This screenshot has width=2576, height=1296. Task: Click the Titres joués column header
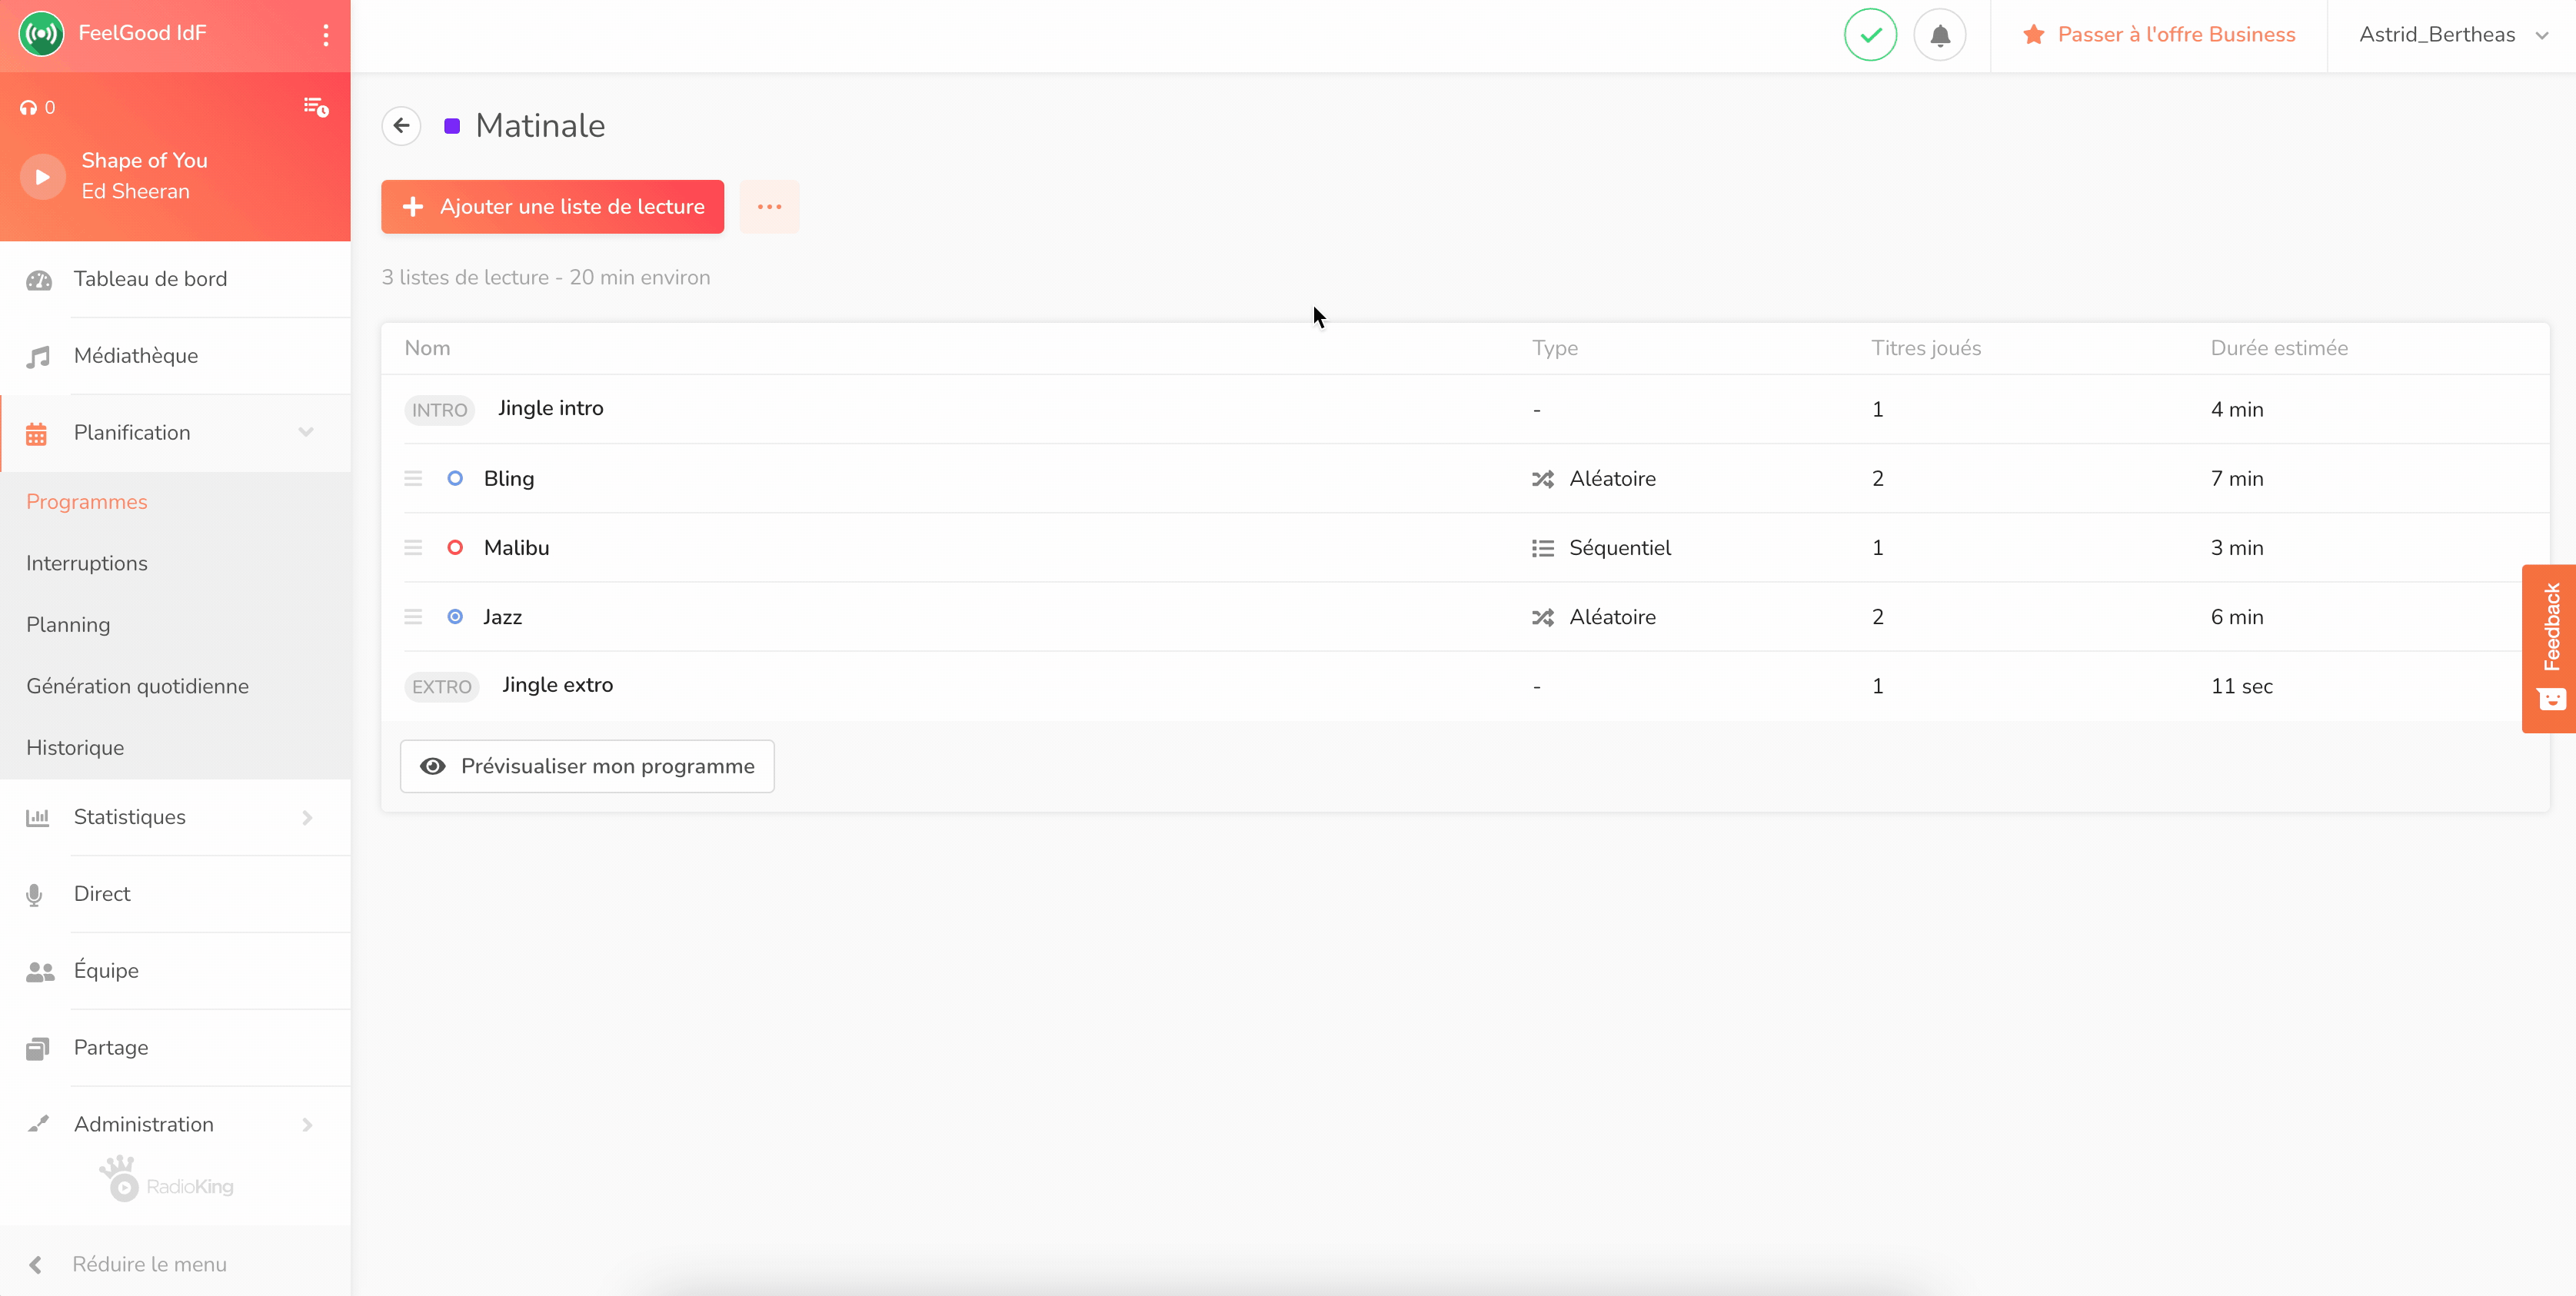1926,348
